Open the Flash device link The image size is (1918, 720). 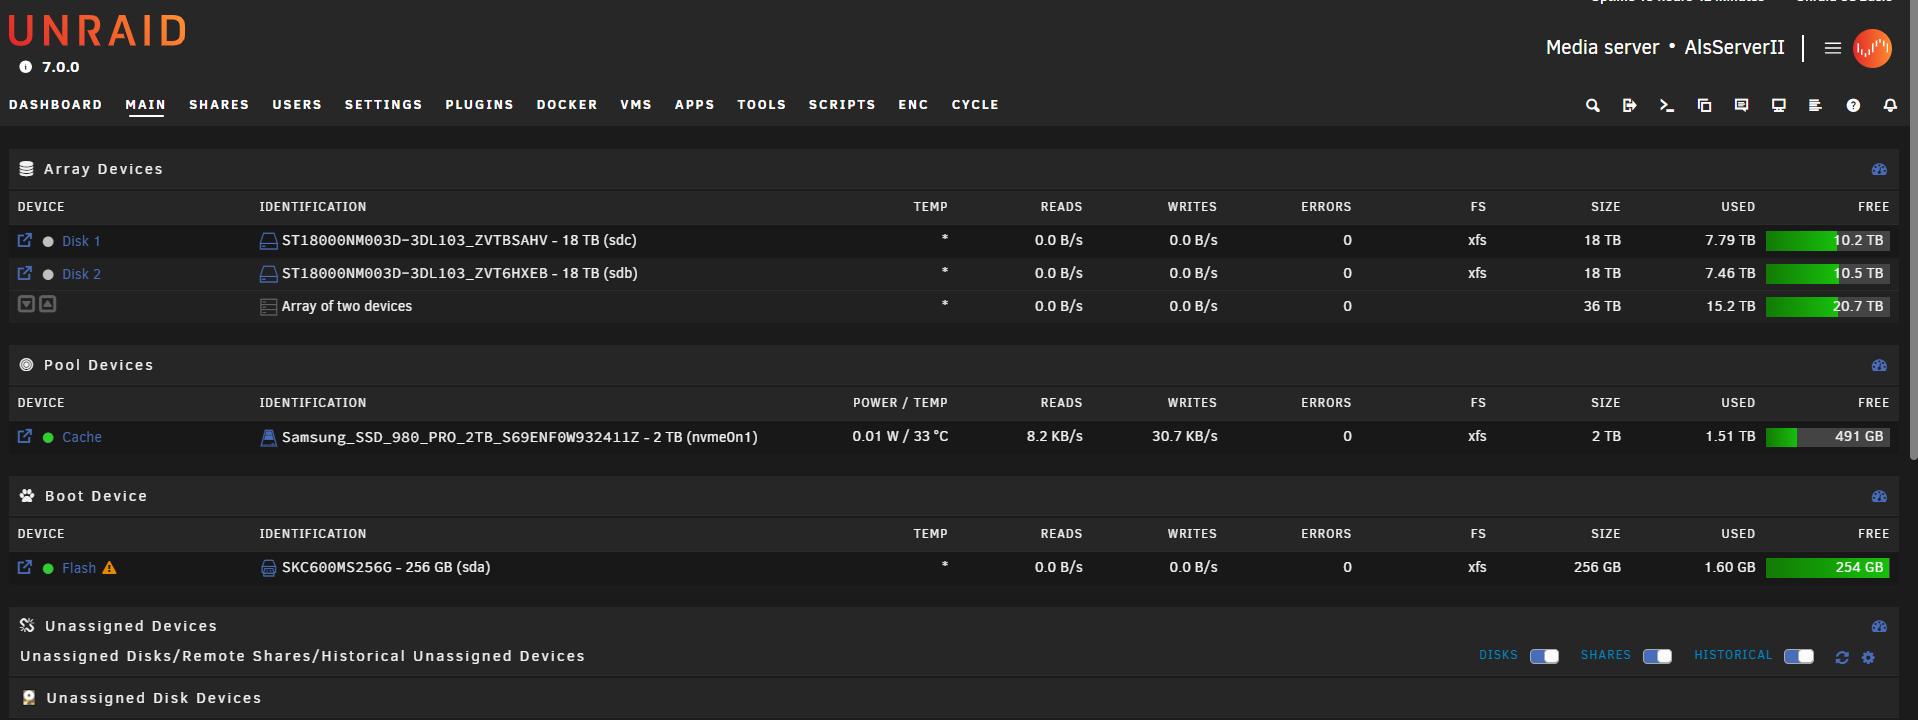coord(79,568)
